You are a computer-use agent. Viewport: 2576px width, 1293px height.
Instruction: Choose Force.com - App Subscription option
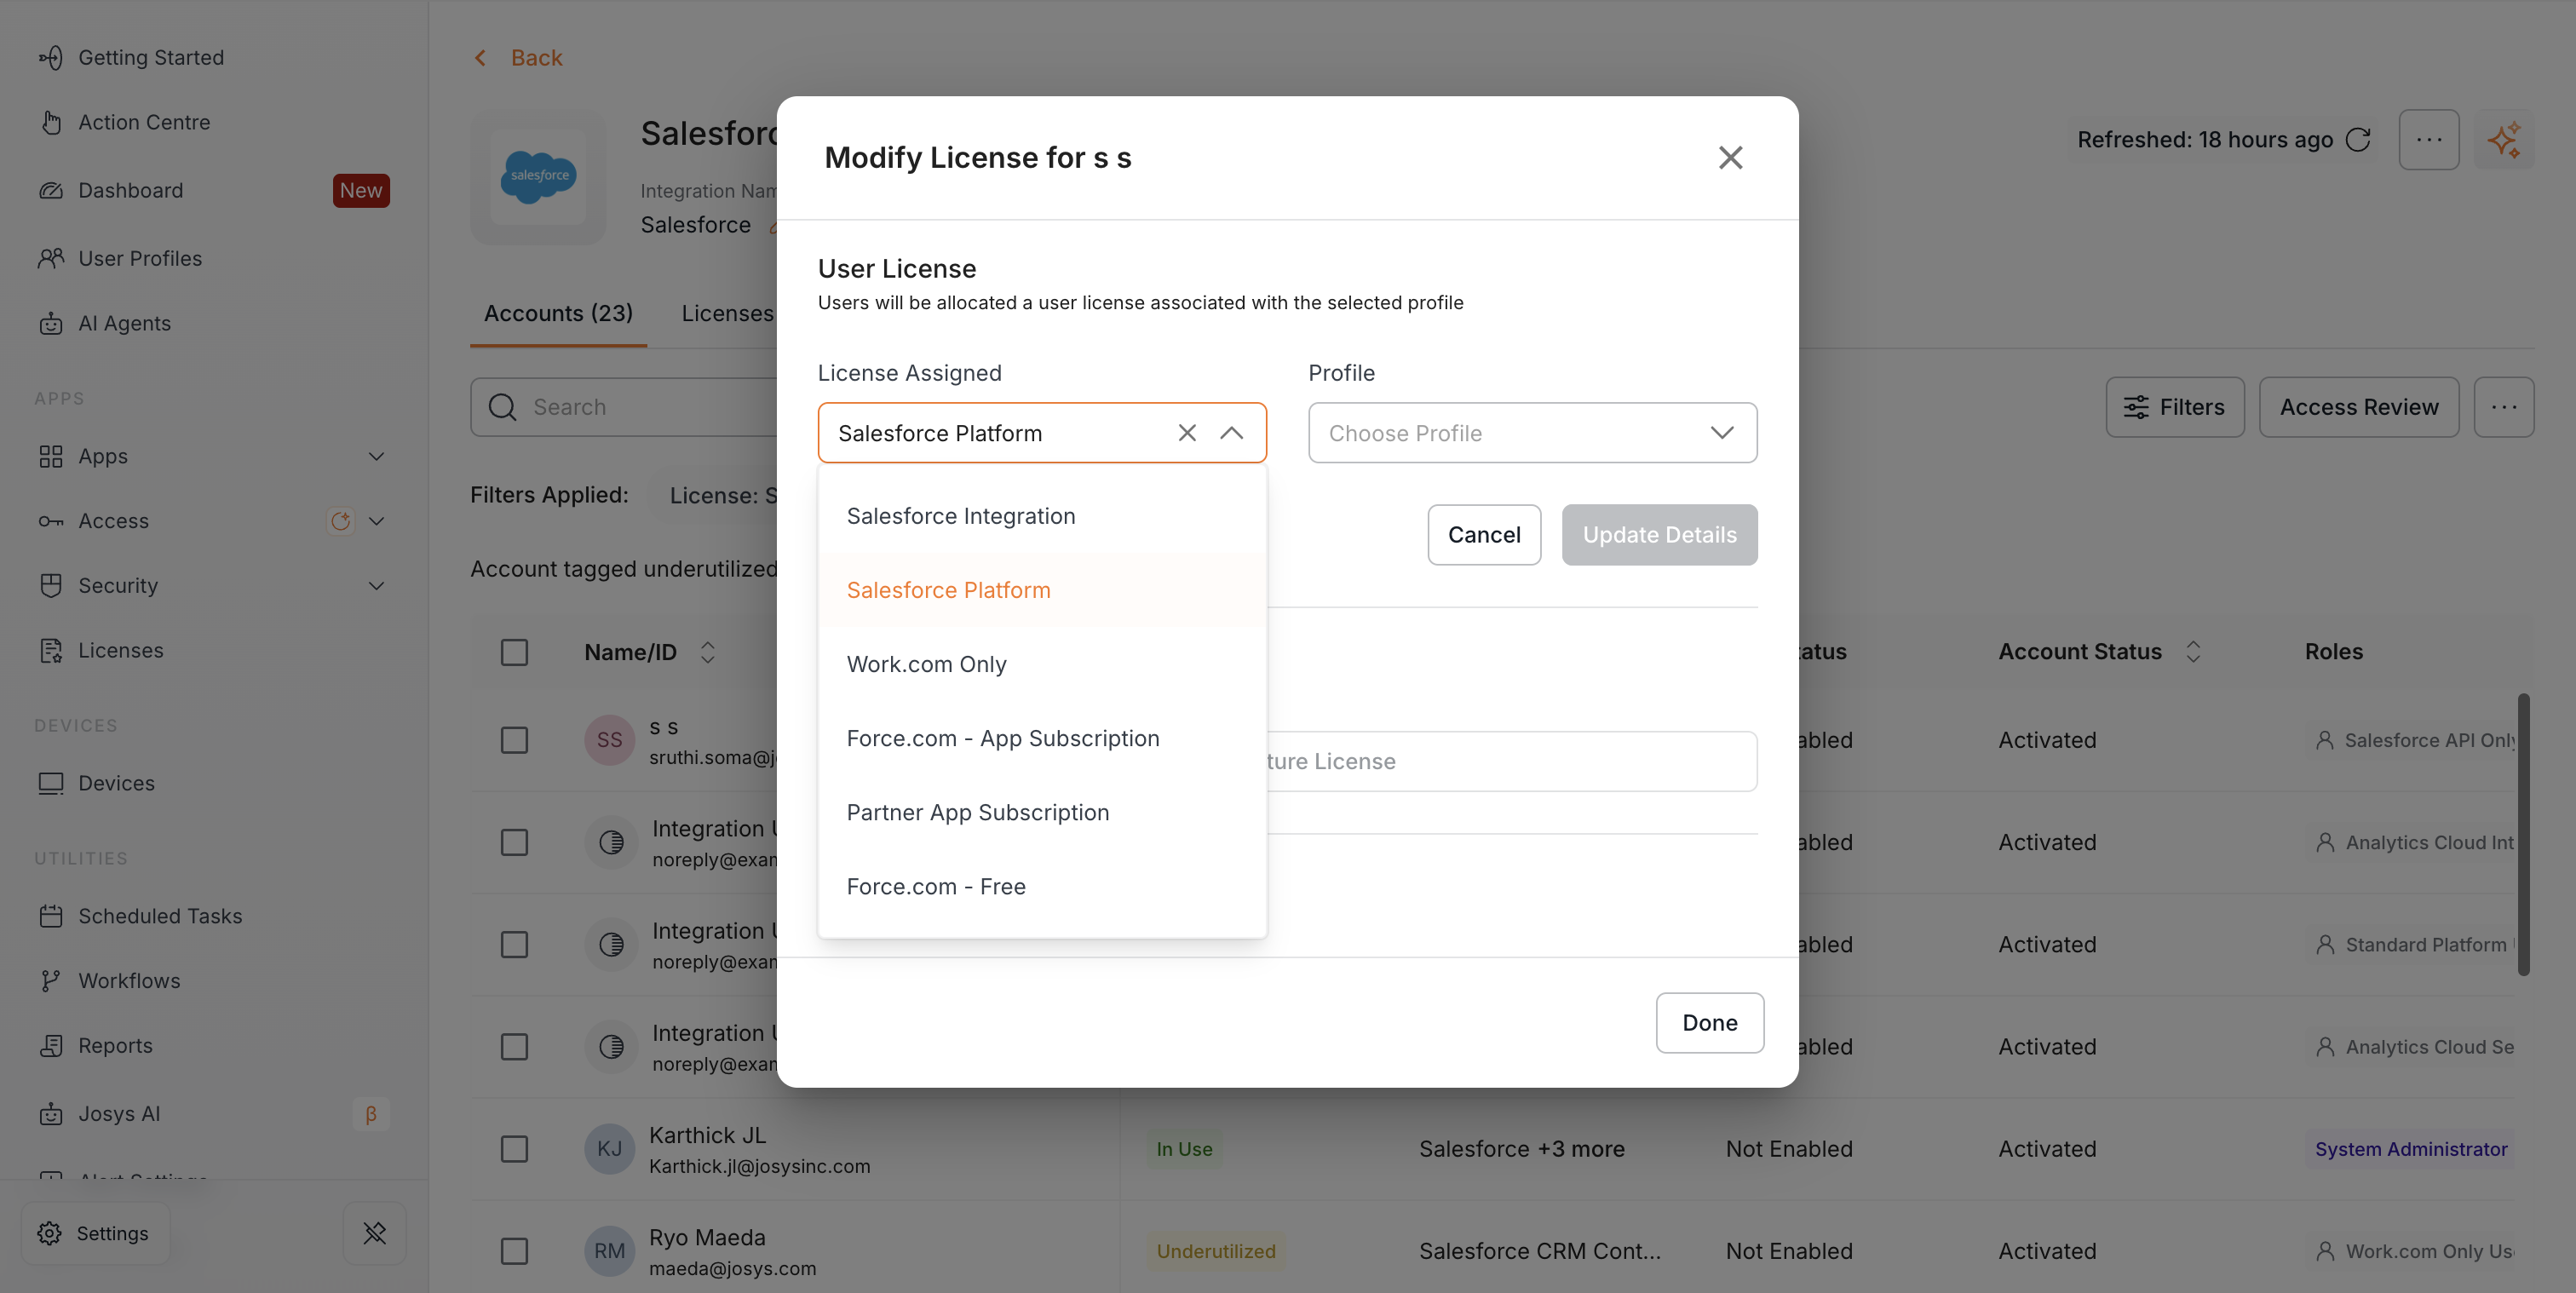(1042, 738)
